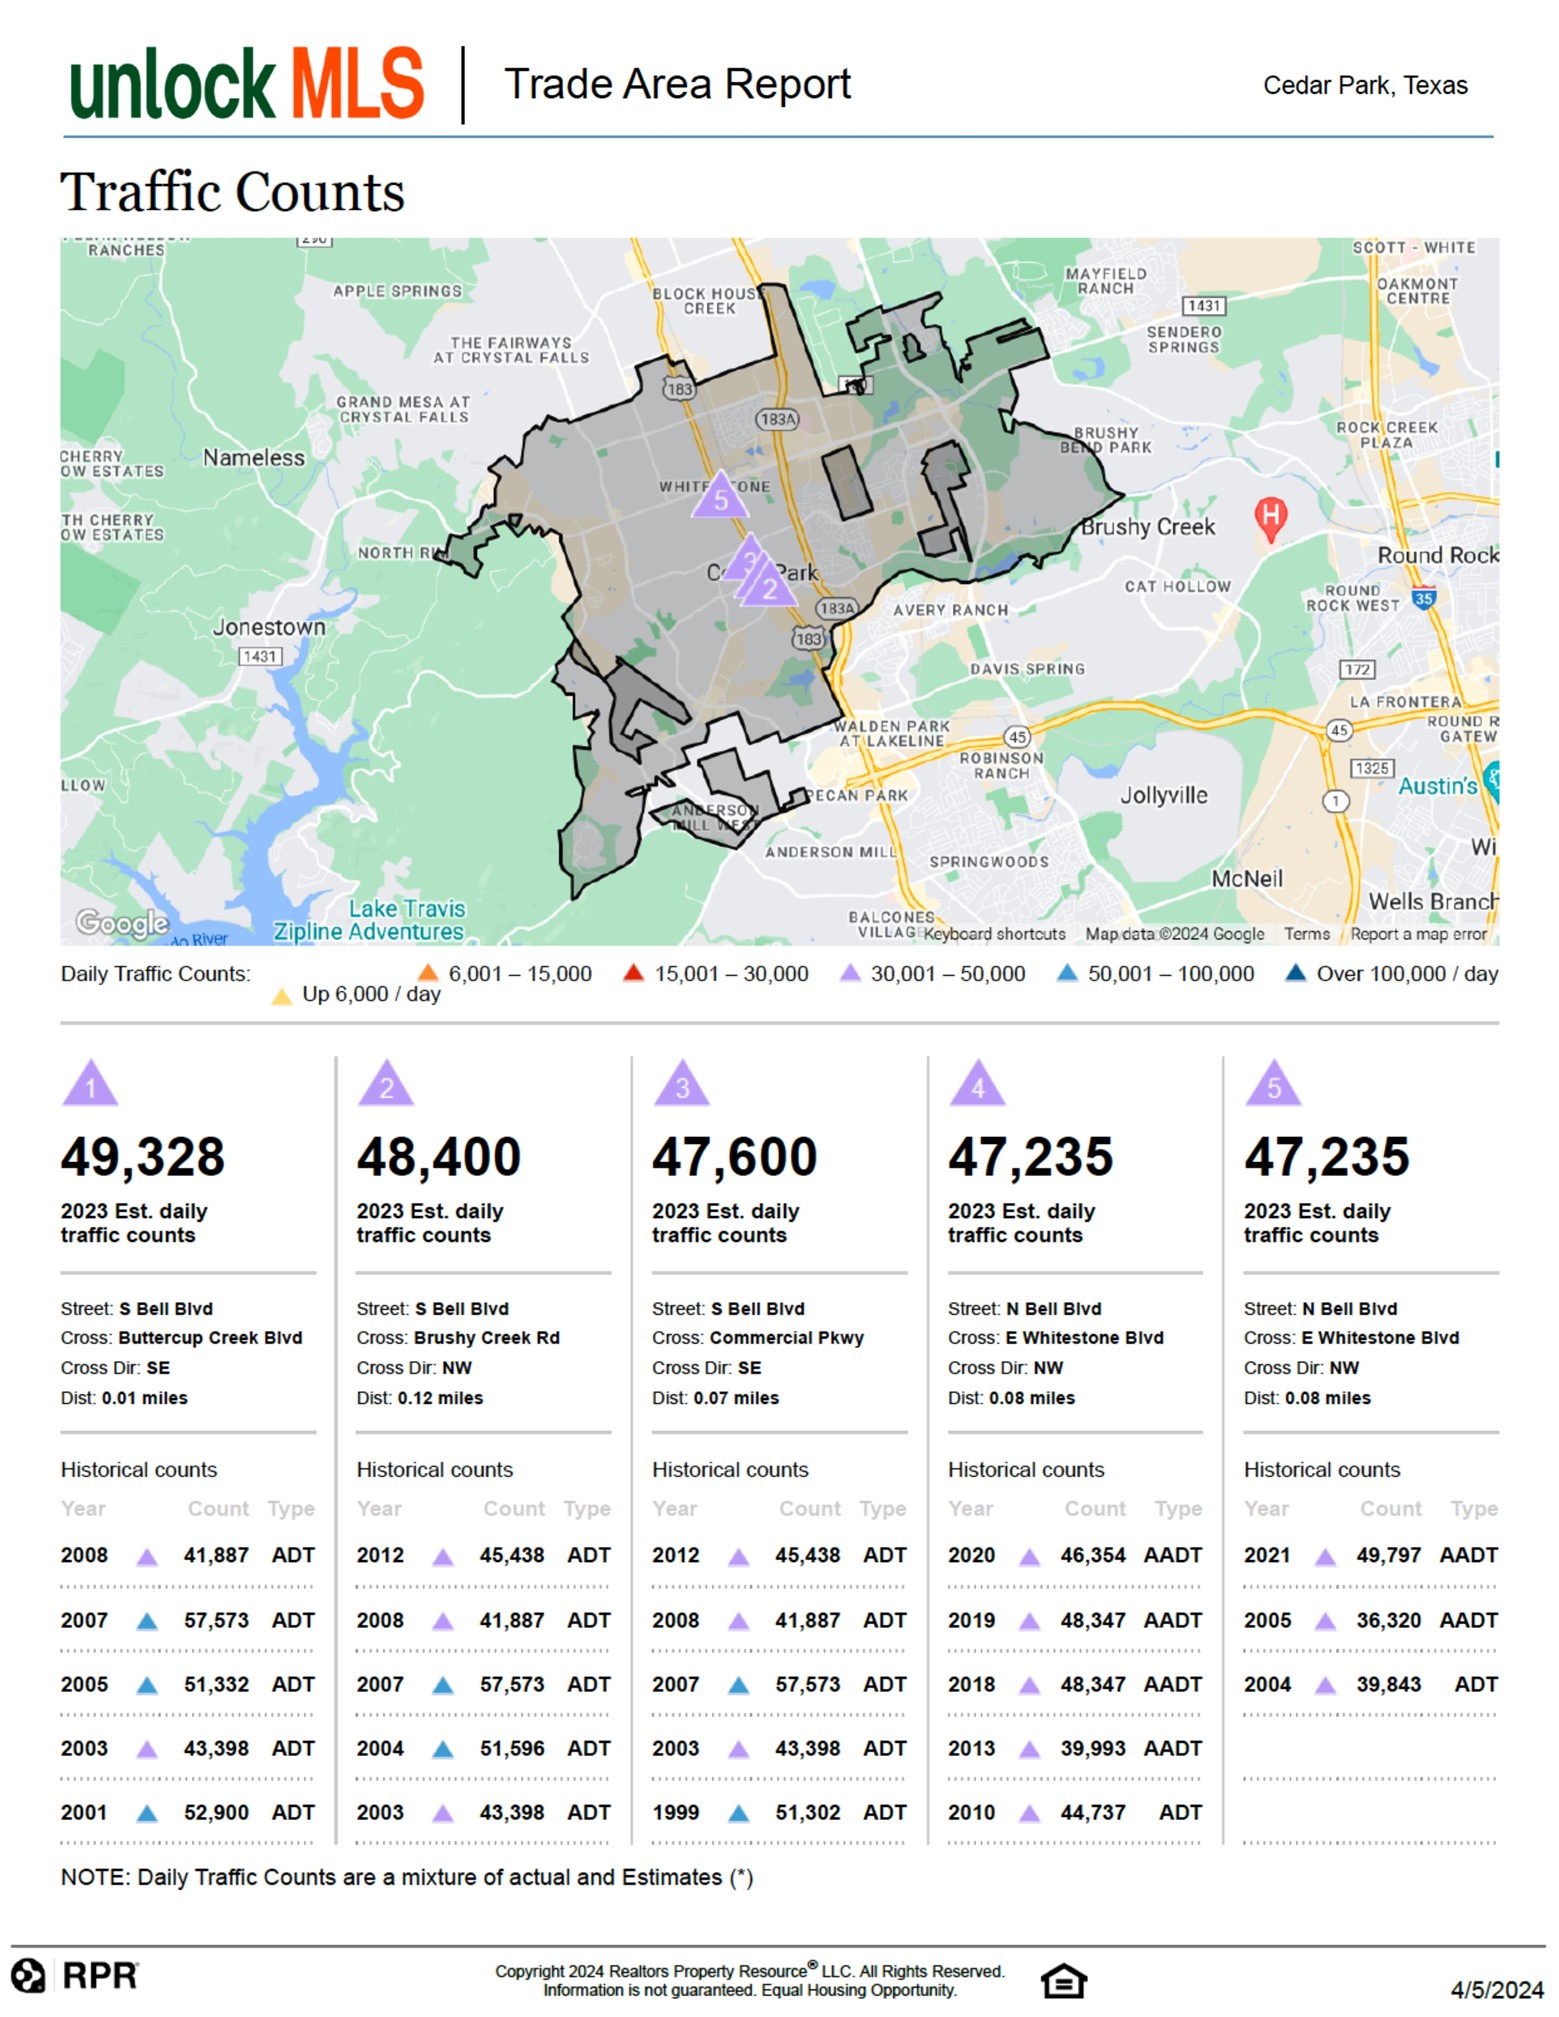Open the Keyboard shortcuts map link
This screenshot has height=2017, width=1559.
(994, 934)
